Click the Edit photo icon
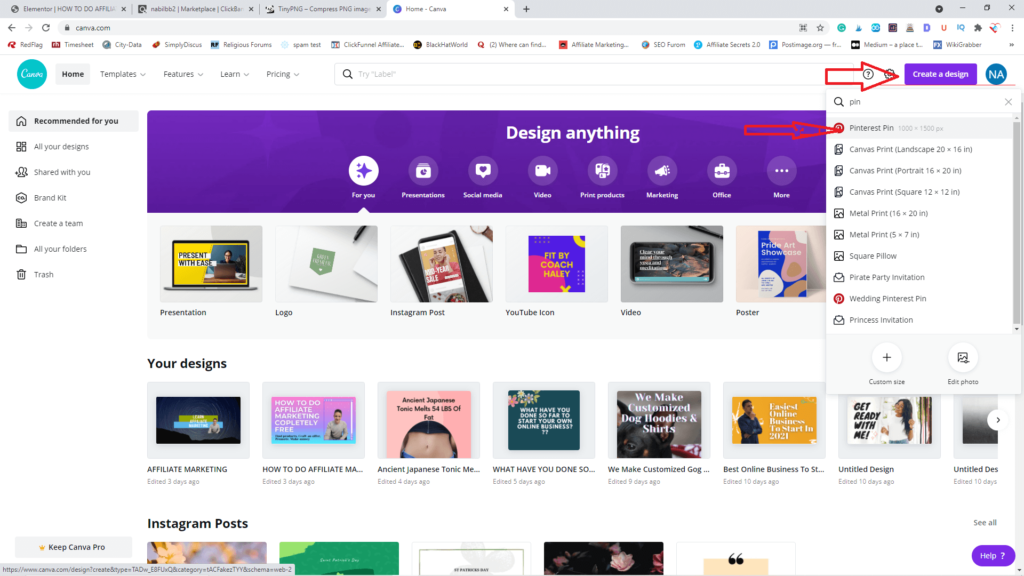 tap(963, 357)
